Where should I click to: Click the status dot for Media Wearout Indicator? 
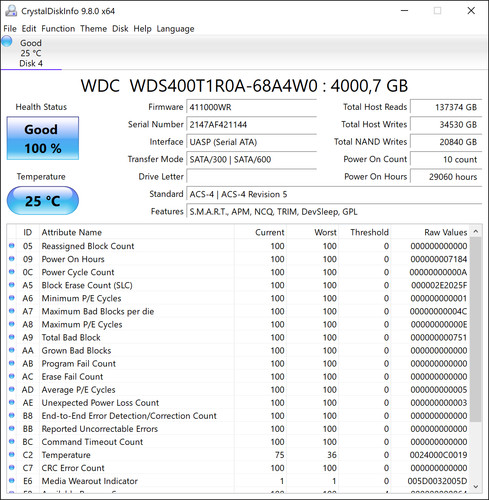[x=12, y=481]
